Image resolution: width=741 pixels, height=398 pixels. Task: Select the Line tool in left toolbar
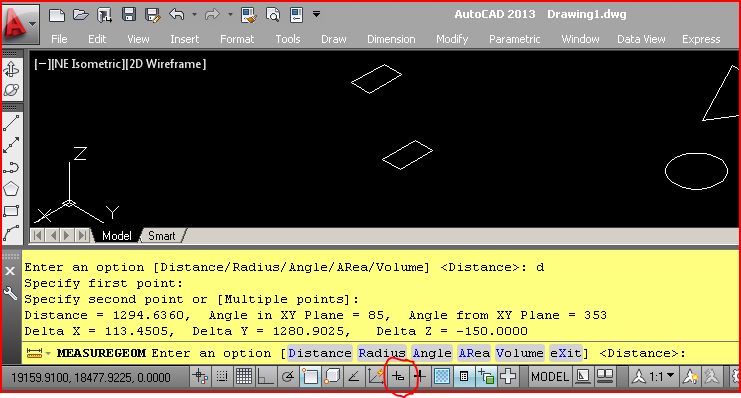click(x=11, y=123)
